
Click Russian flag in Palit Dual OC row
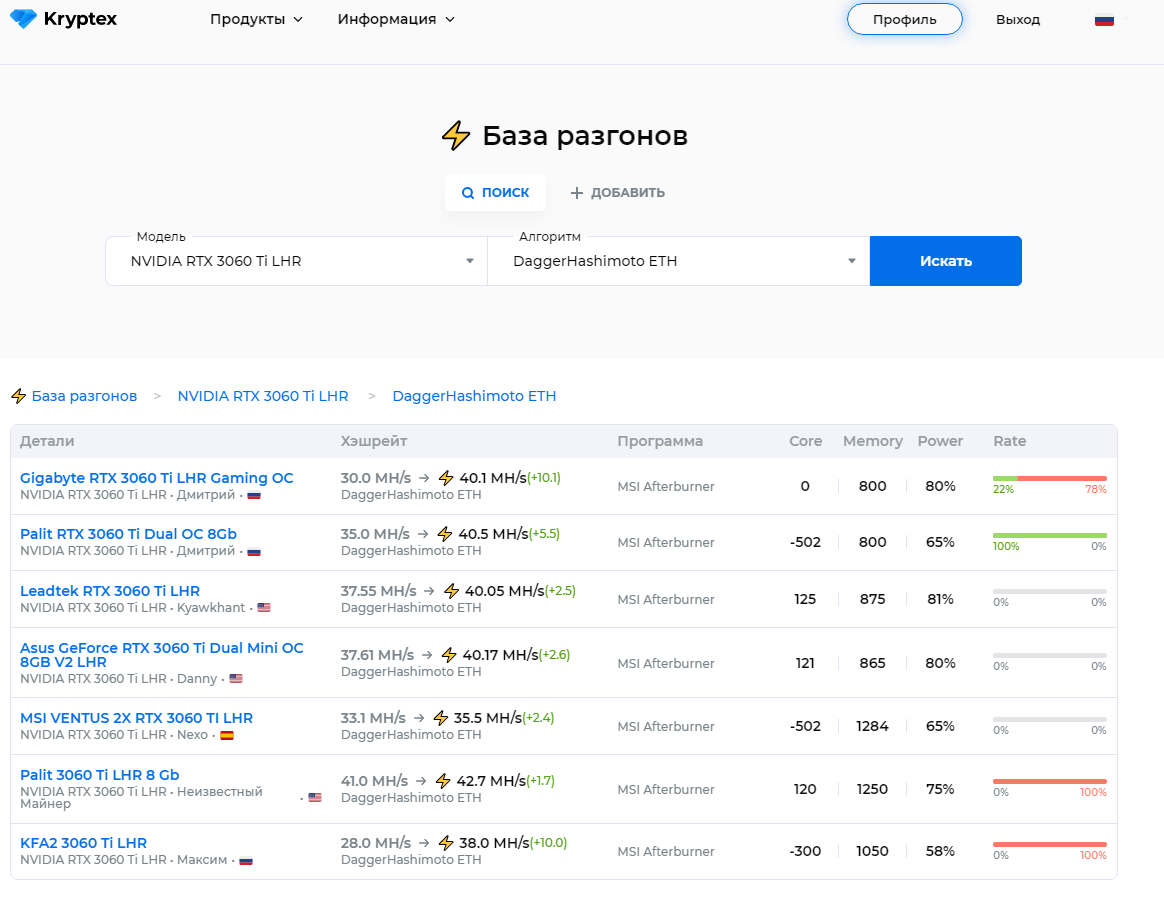[254, 552]
